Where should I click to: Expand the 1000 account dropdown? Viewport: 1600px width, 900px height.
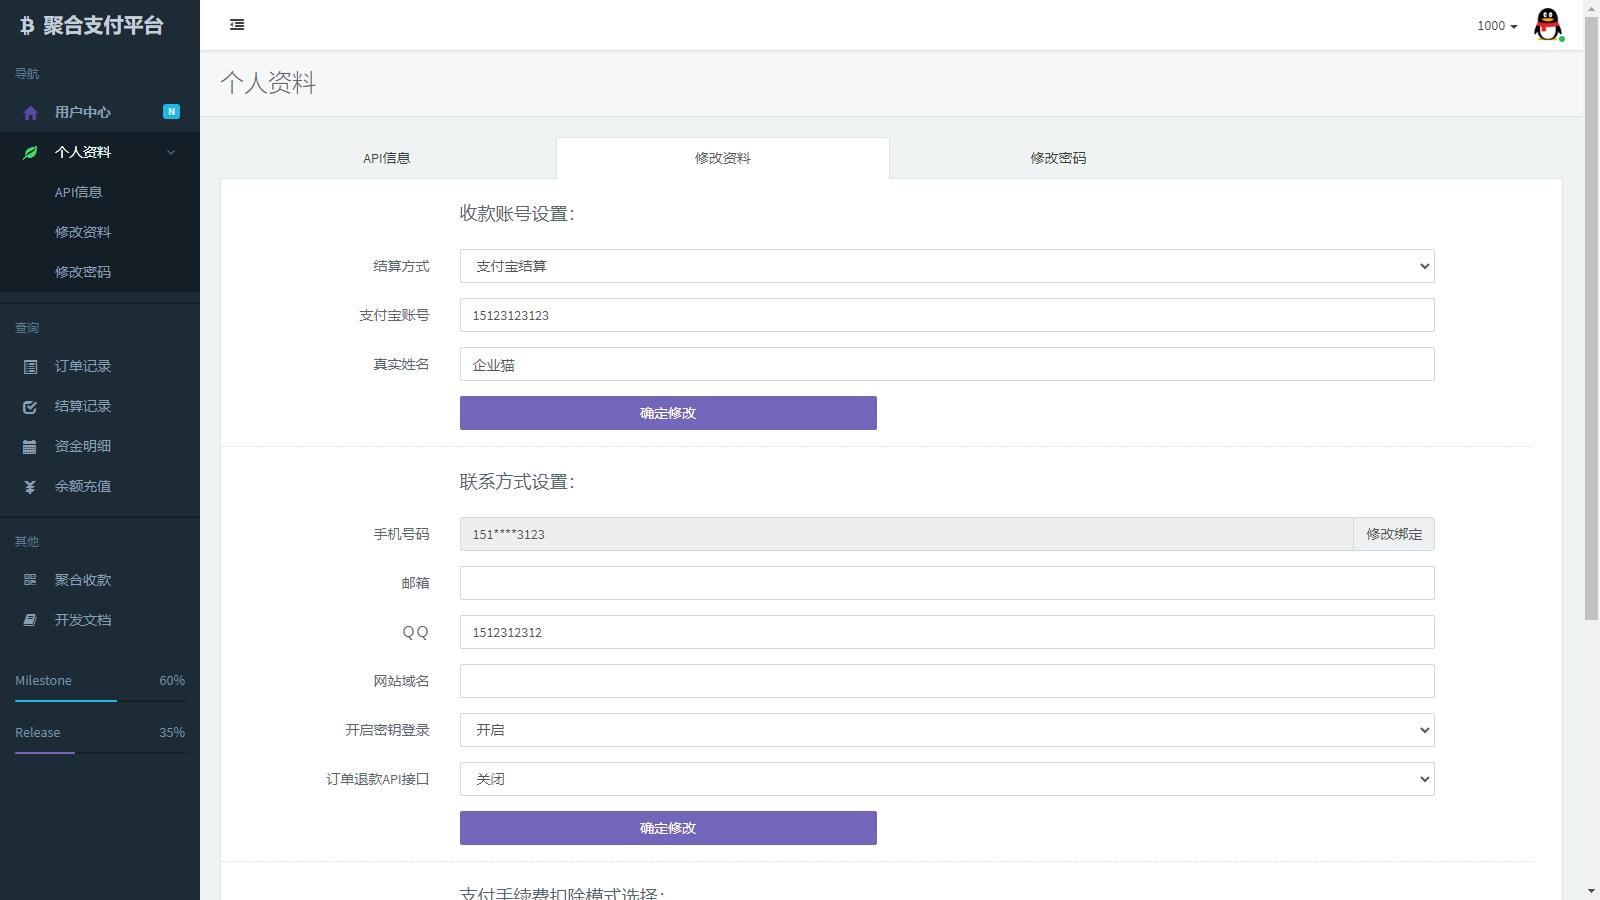[x=1494, y=26]
